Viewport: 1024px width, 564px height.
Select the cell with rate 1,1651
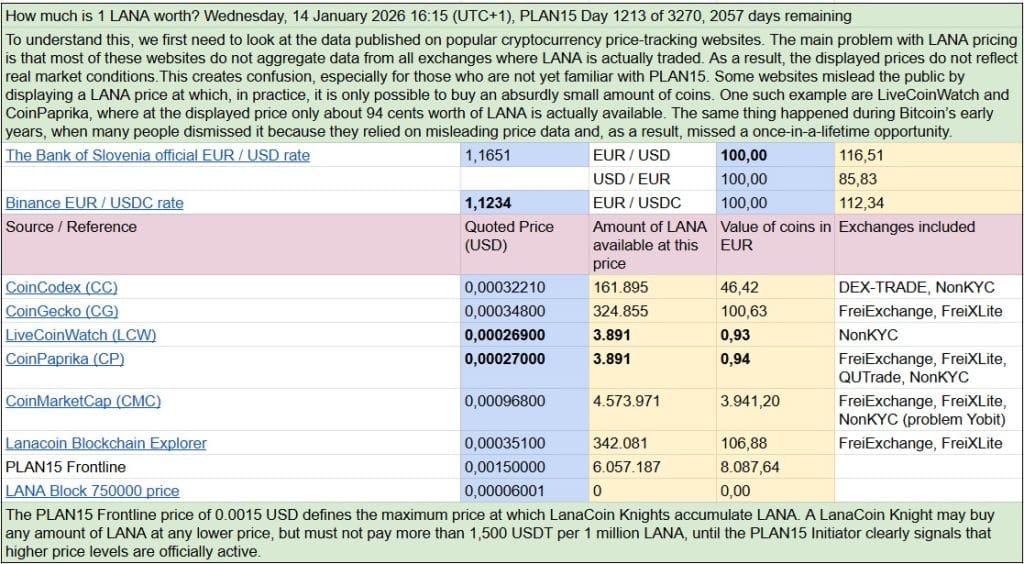click(486, 155)
